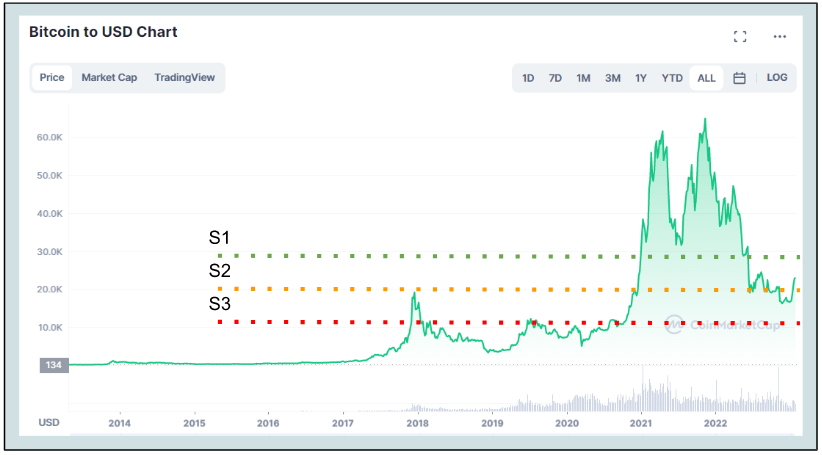Viewport: 822px width, 455px height.
Task: Select the YTD time range
Action: pyautogui.click(x=672, y=78)
